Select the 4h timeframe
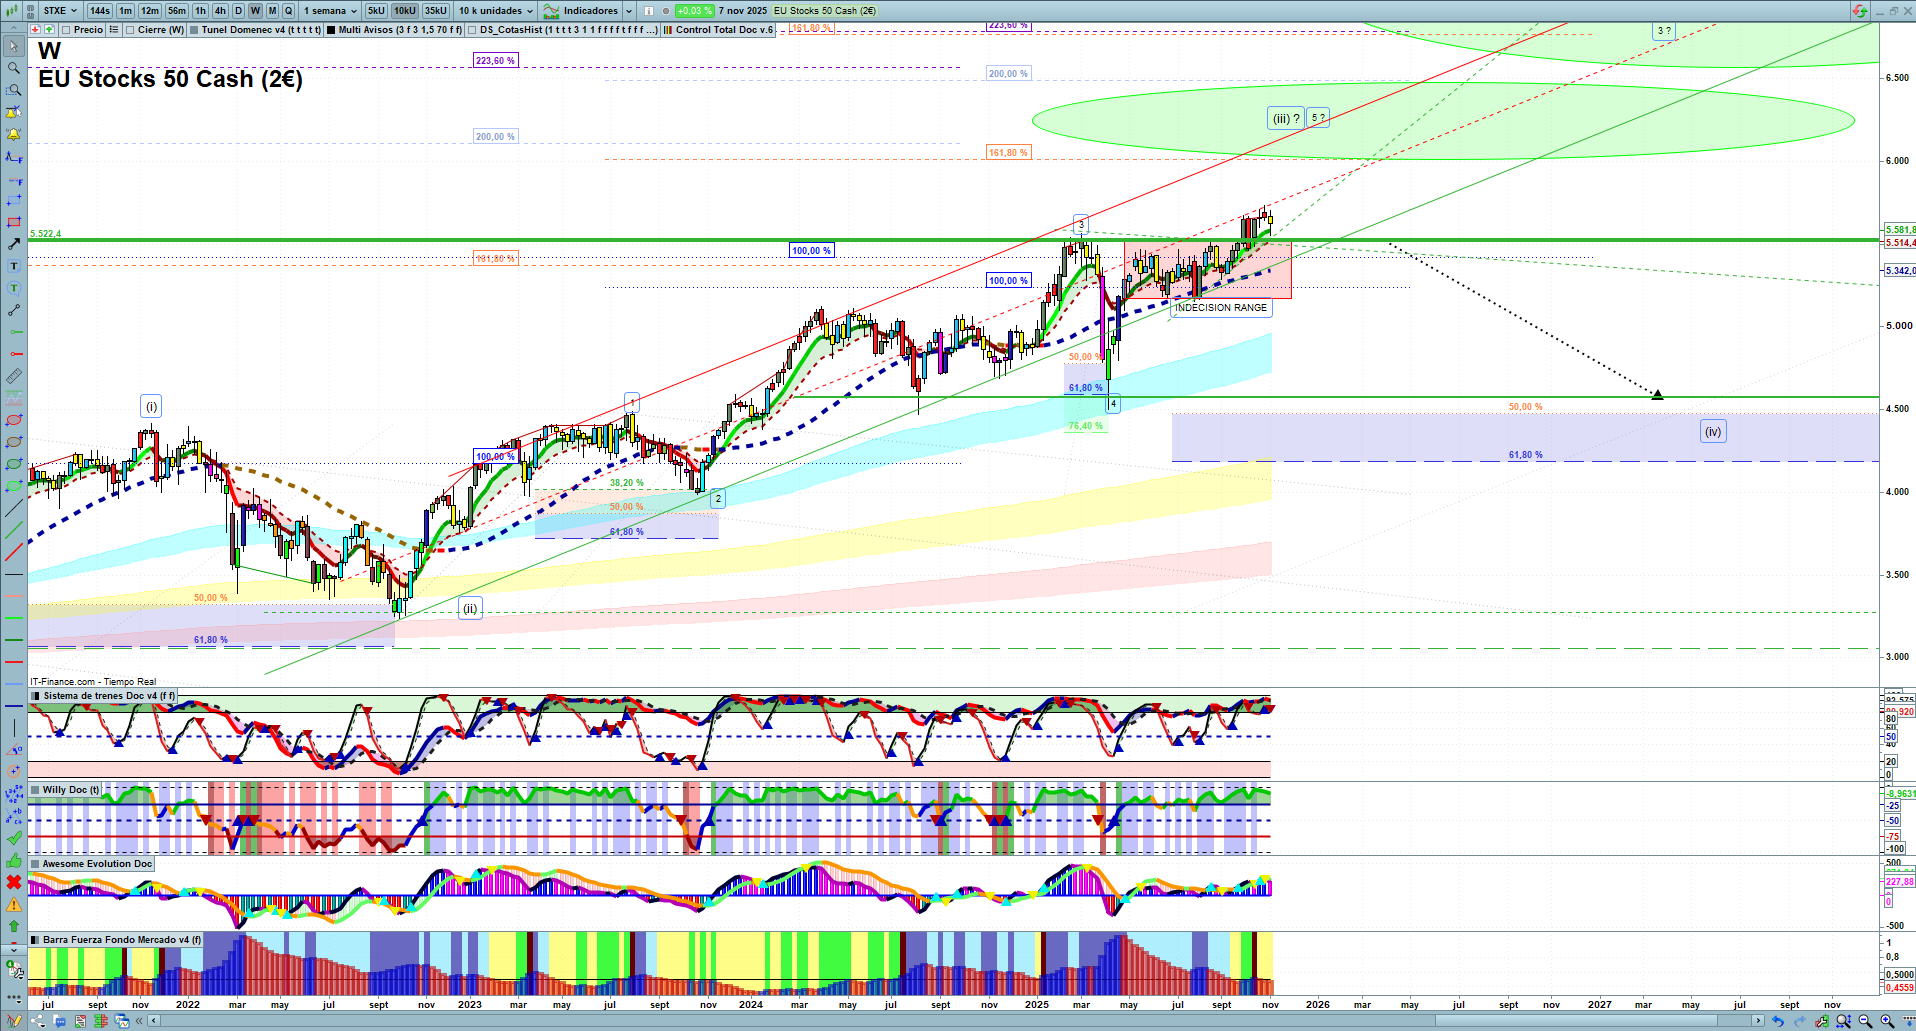The height and width of the screenshot is (1031, 1916). [221, 11]
